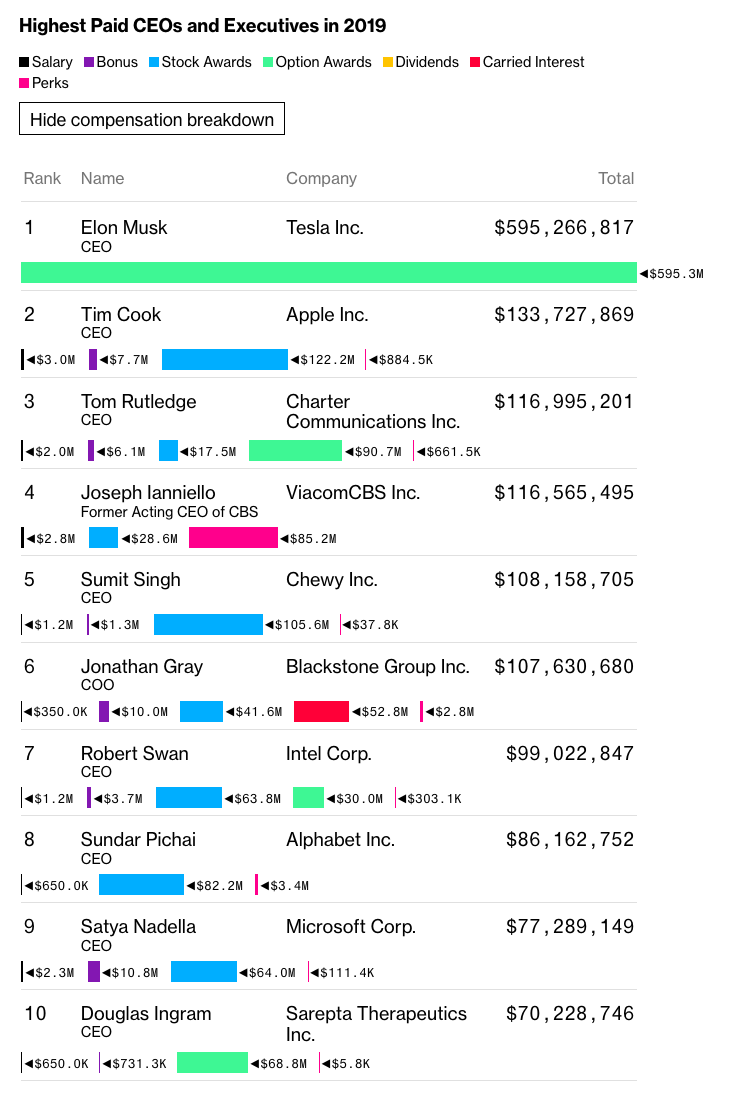Select the Rank column header
Image resolution: width=740 pixels, height=1098 pixels.
click(42, 179)
